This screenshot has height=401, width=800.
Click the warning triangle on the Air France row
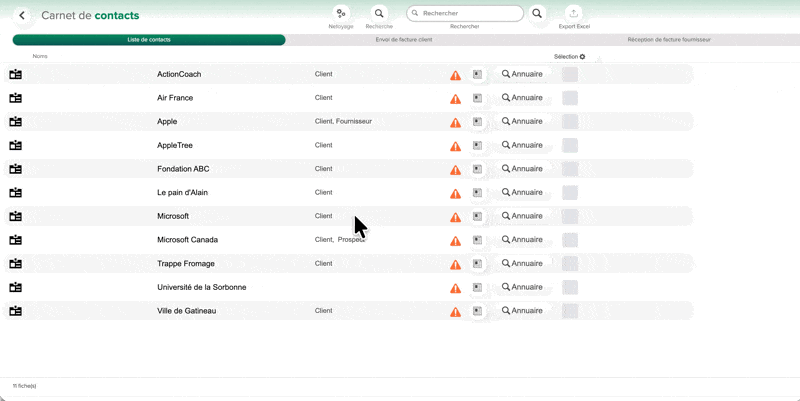456,99
